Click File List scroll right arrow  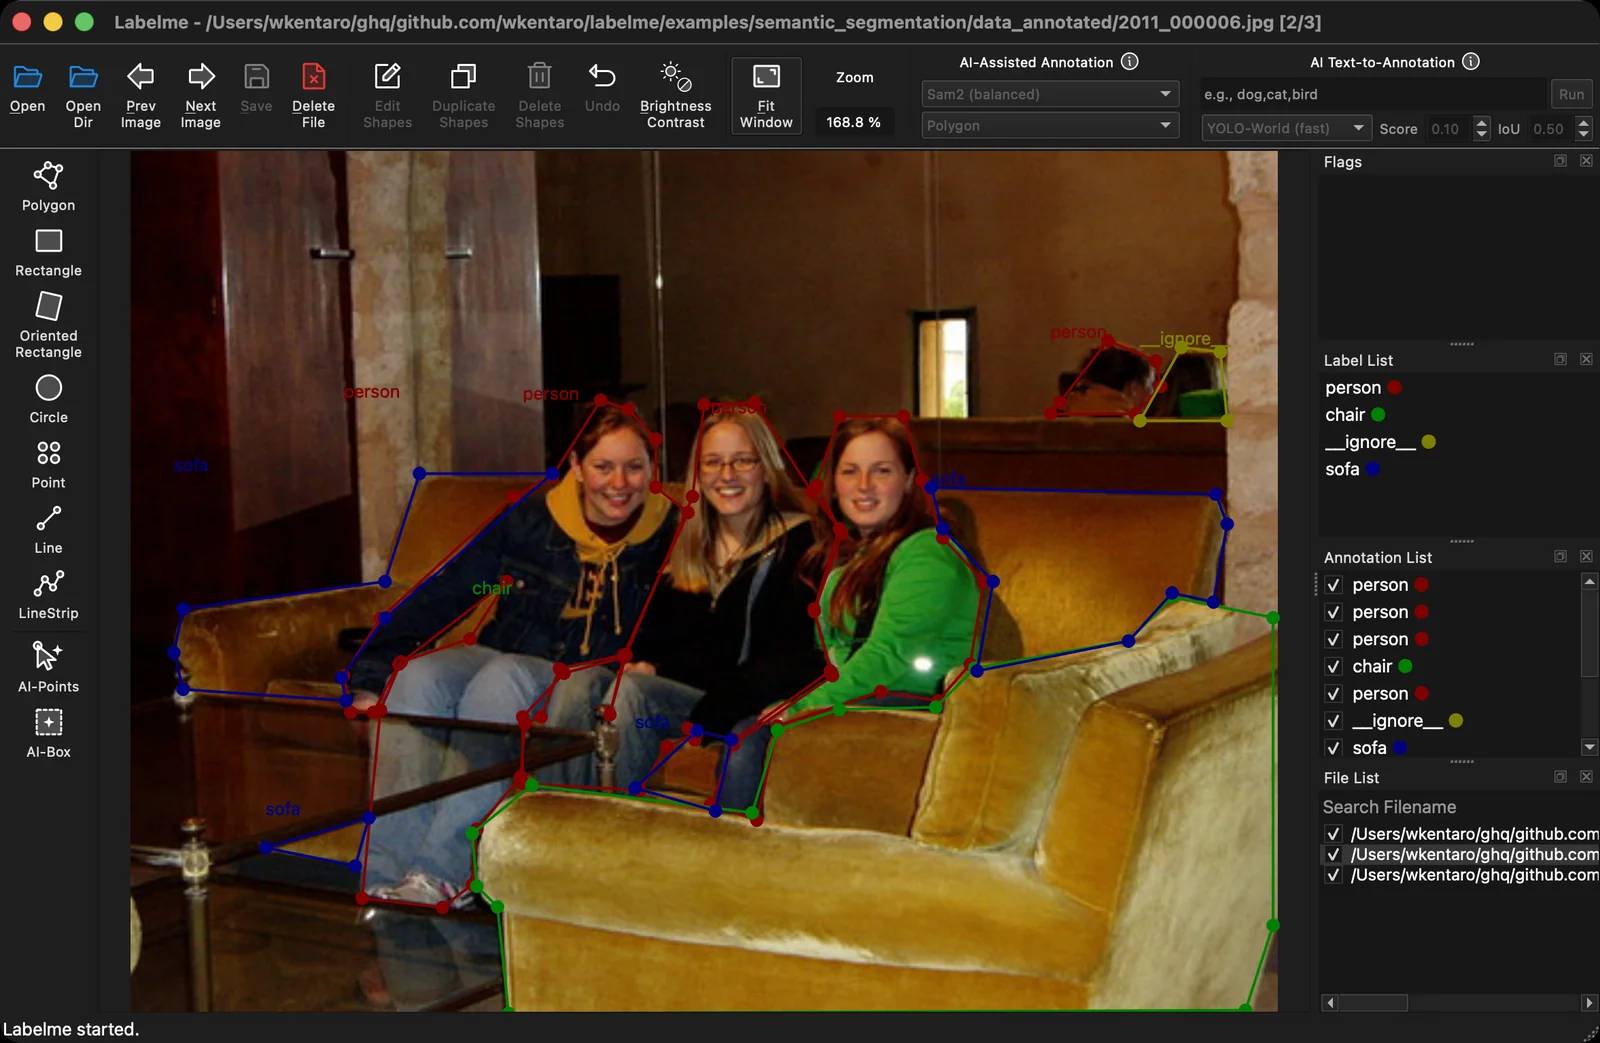click(1589, 1002)
